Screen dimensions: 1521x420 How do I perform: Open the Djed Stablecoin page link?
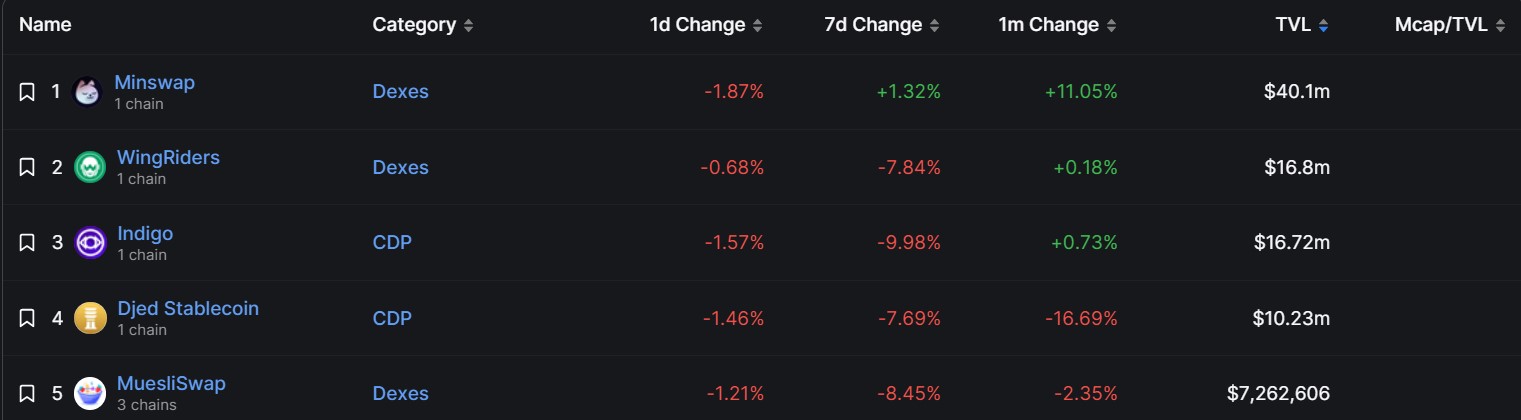pyautogui.click(x=188, y=308)
